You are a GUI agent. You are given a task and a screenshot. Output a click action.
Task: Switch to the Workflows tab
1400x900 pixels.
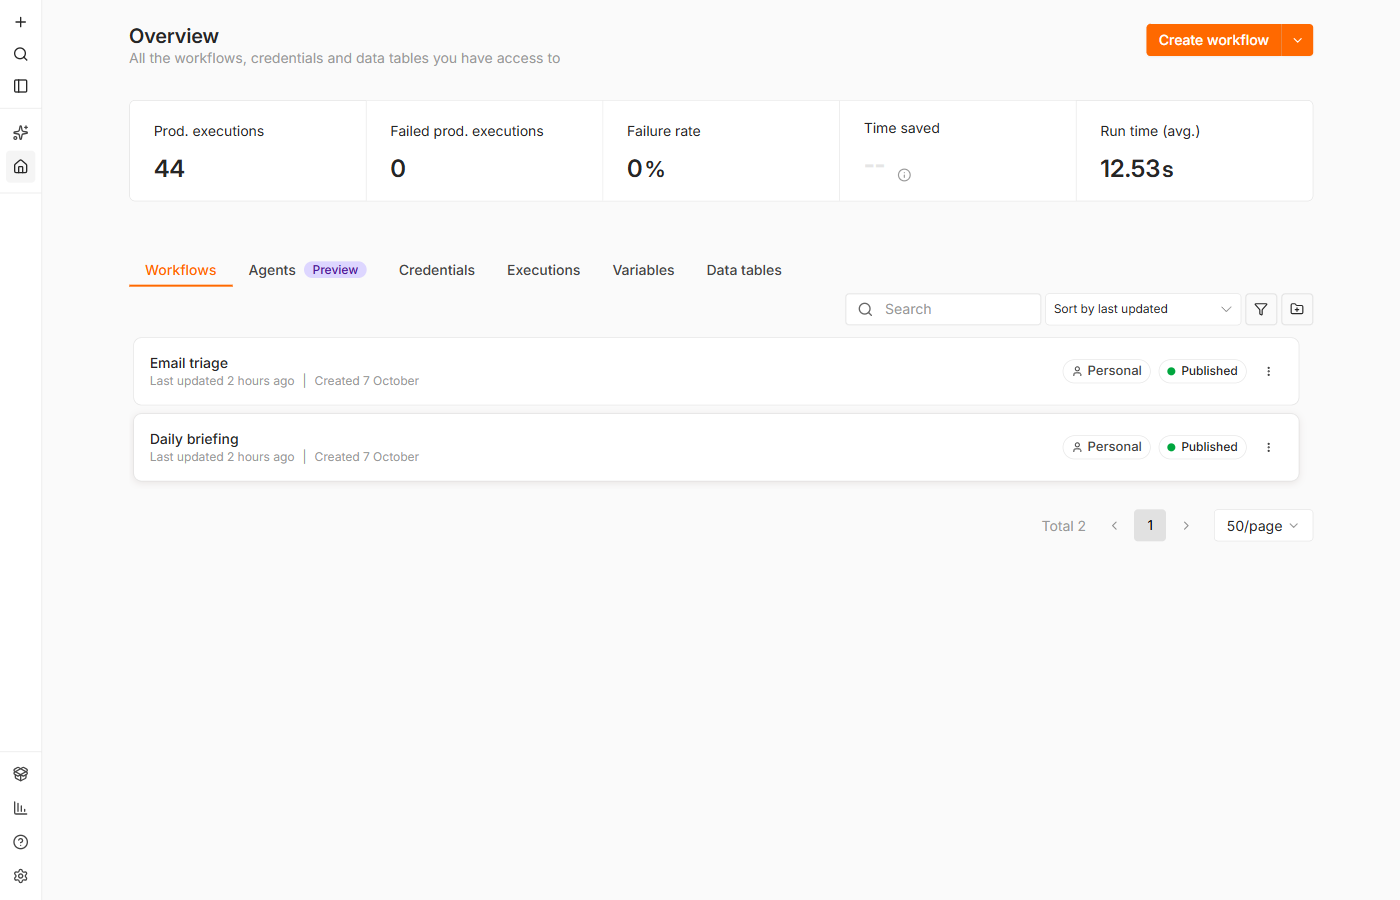coord(181,270)
